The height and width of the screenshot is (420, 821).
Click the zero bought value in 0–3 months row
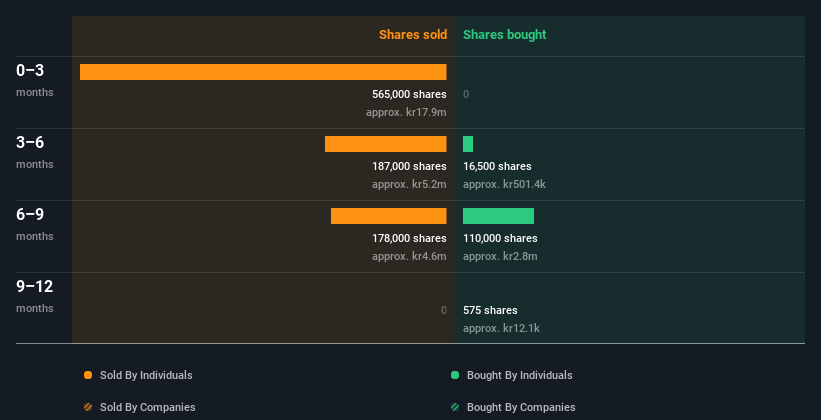point(466,94)
